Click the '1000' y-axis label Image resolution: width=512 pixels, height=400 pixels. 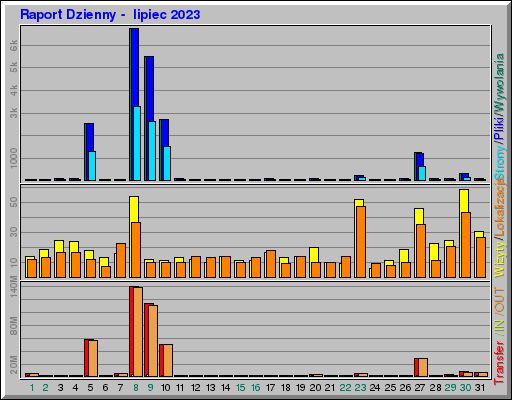[x=14, y=158]
